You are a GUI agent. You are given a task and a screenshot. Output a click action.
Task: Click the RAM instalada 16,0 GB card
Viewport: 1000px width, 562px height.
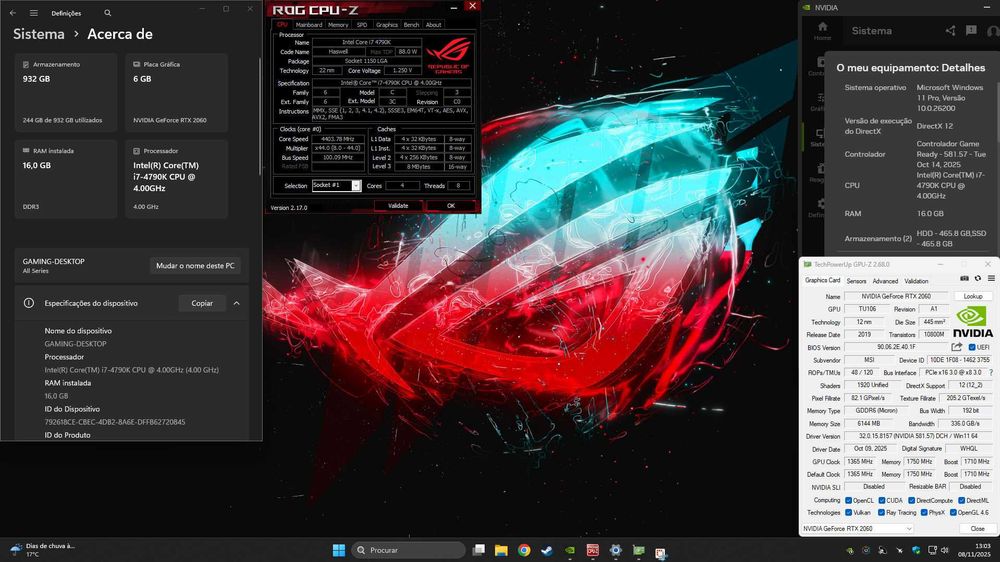[66, 179]
